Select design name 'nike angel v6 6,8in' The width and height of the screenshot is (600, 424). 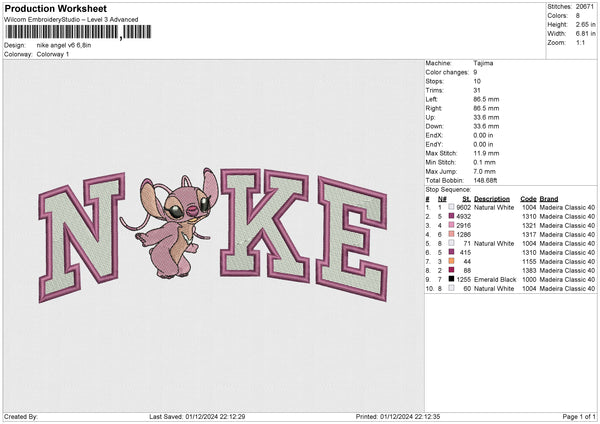pyautogui.click(x=64, y=45)
